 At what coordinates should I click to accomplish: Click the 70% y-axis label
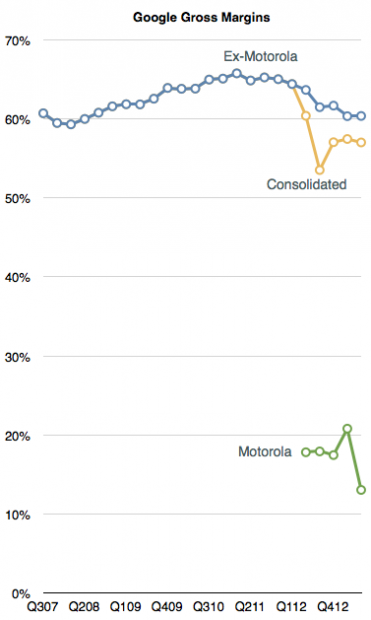pyautogui.click(x=17, y=41)
